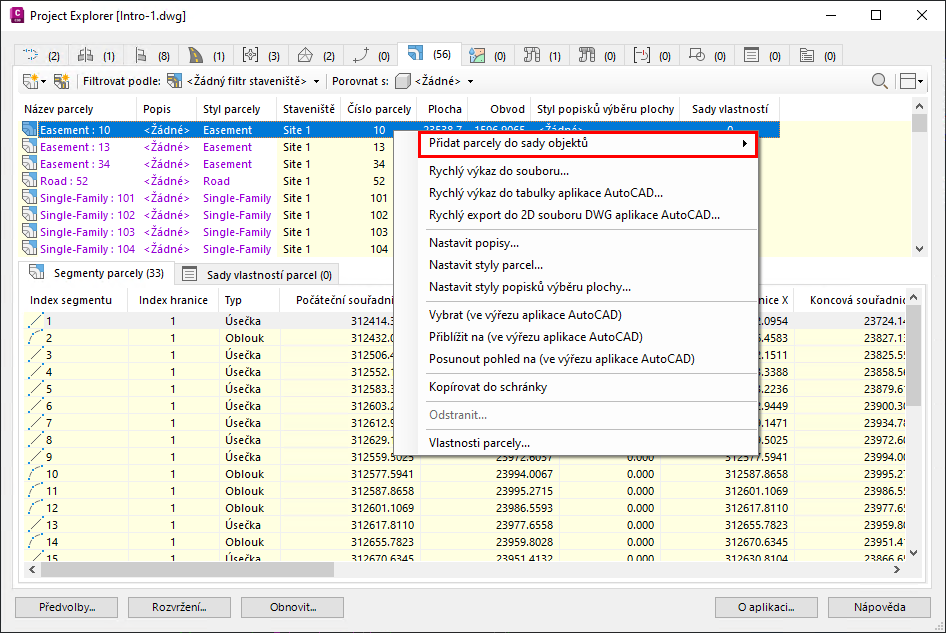Click the second toolbar icon next to star

62,81
